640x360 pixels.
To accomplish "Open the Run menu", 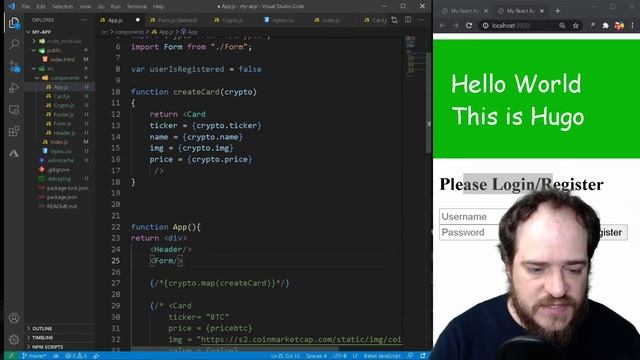I will [x=116, y=7].
